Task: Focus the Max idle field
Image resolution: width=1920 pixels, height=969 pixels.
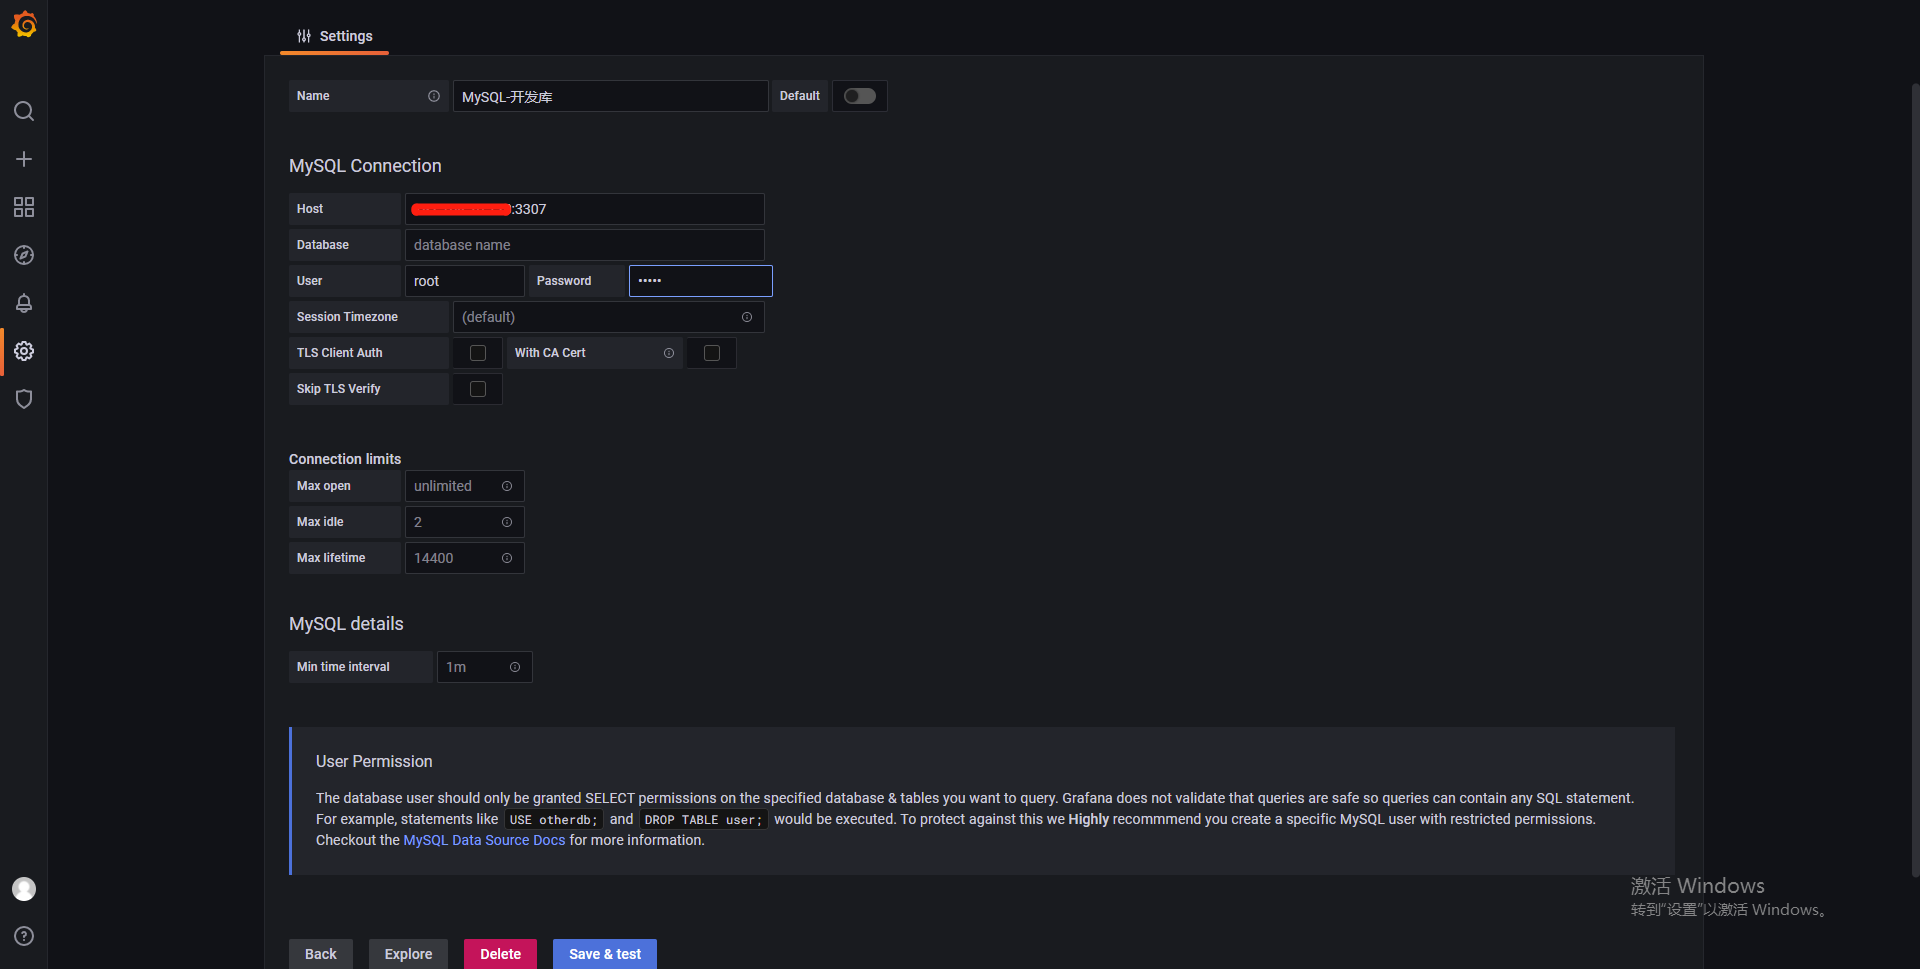Action: pos(464,522)
